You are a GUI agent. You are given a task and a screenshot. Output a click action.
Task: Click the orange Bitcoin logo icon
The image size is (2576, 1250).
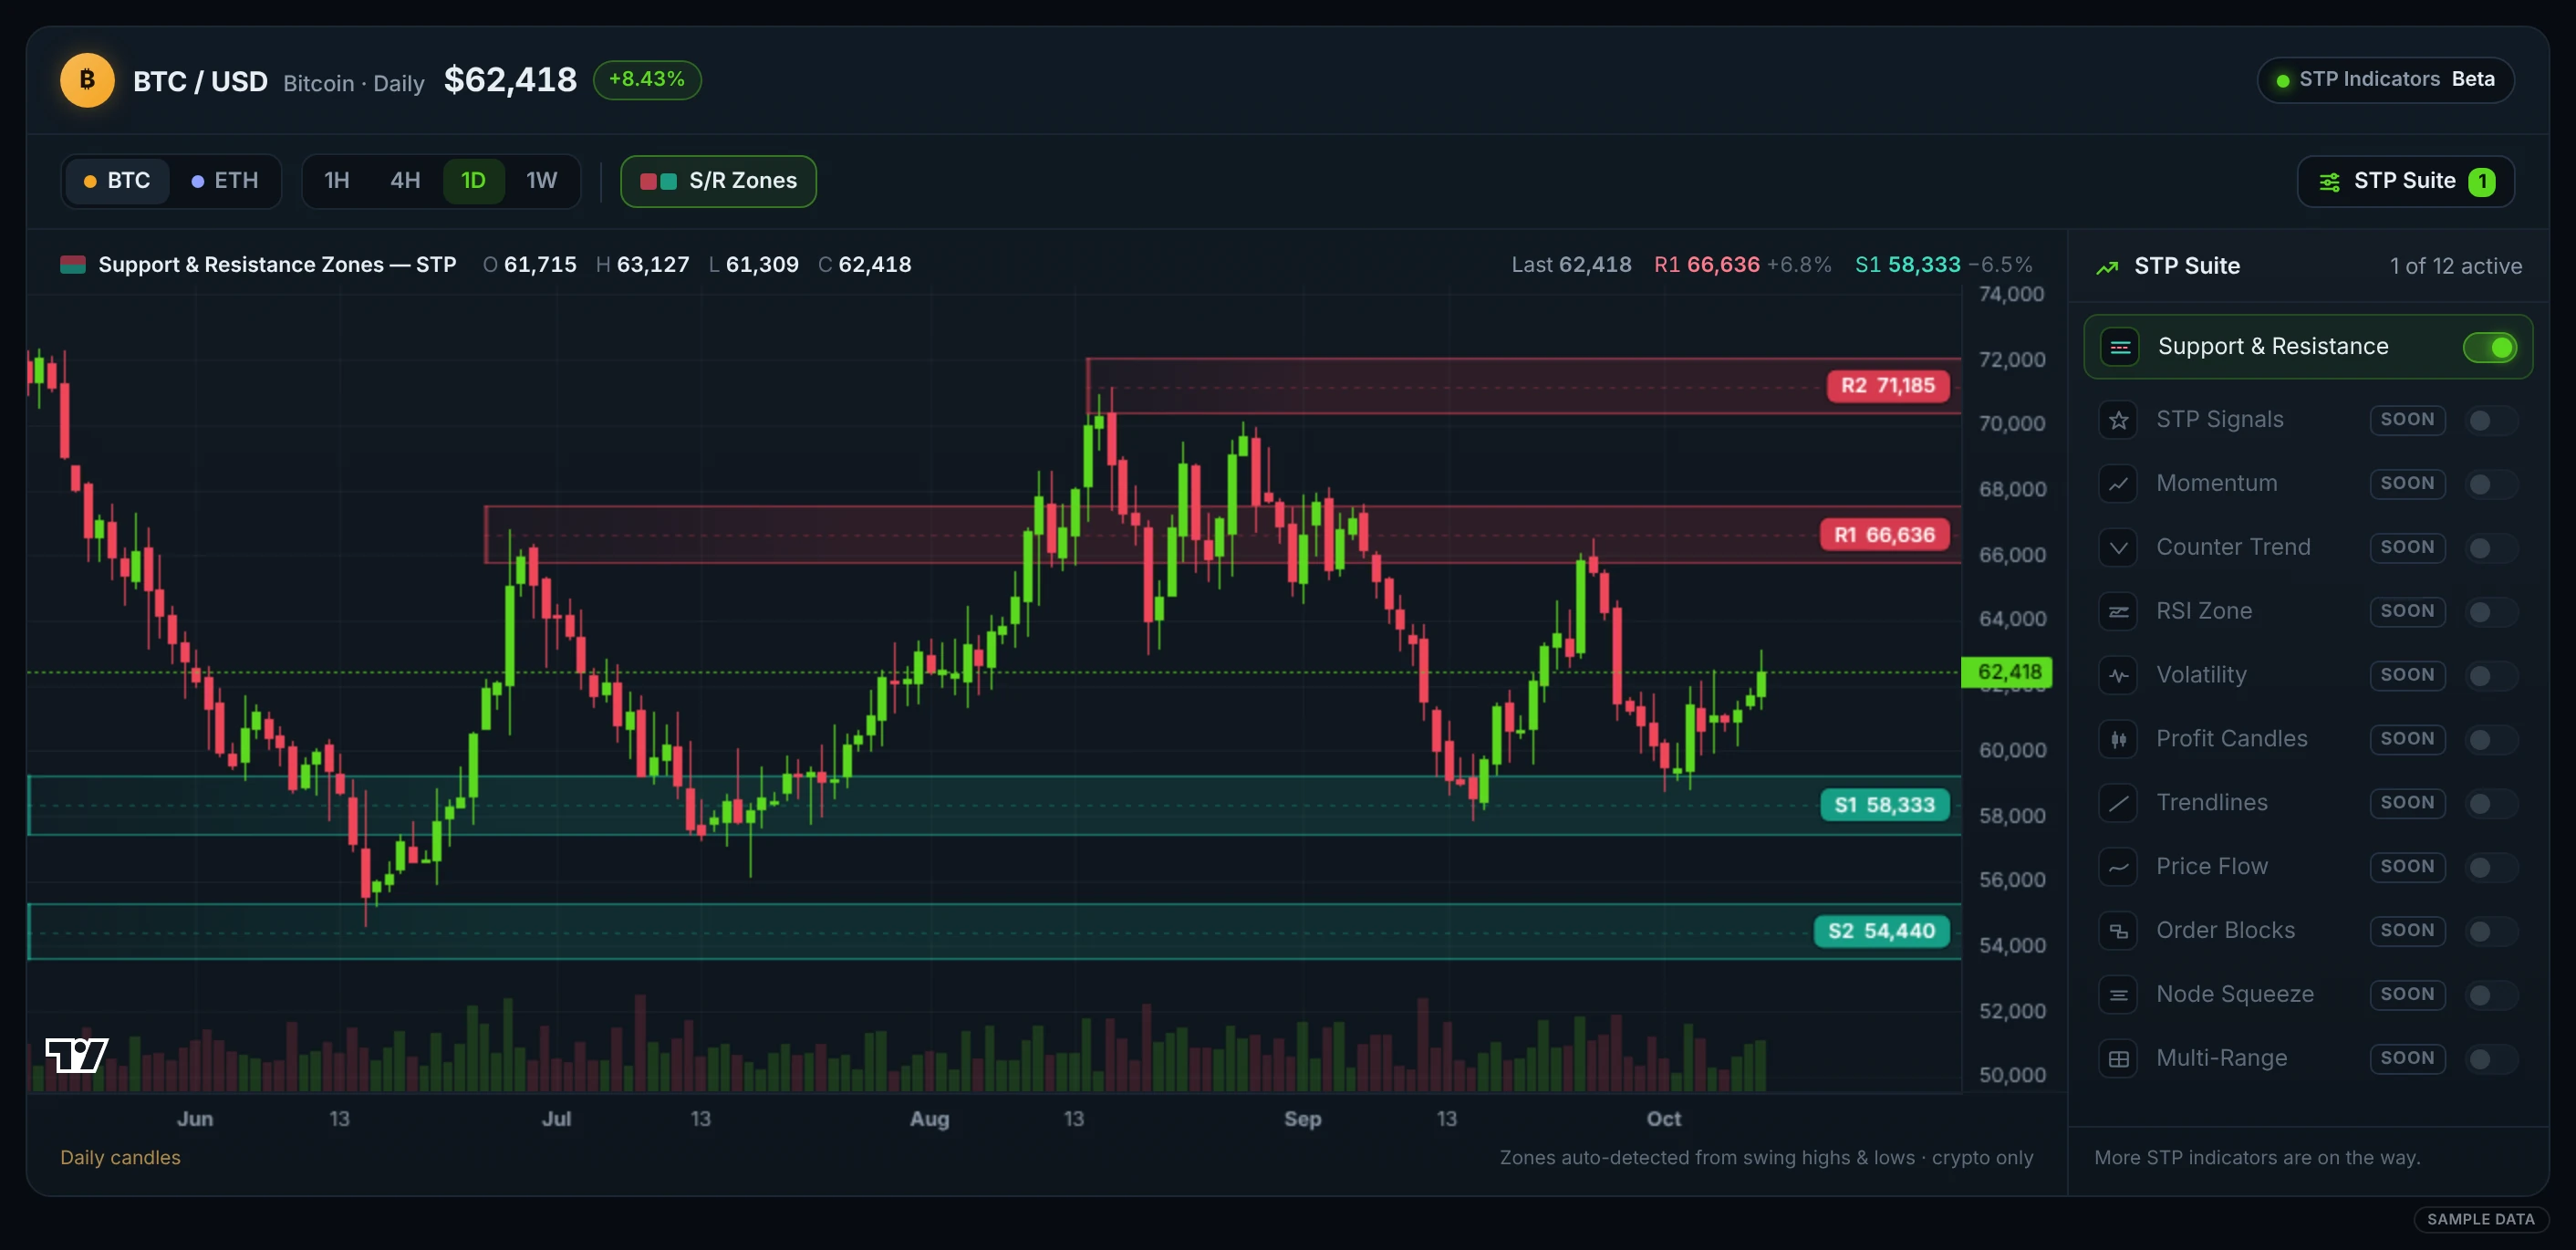click(x=87, y=80)
